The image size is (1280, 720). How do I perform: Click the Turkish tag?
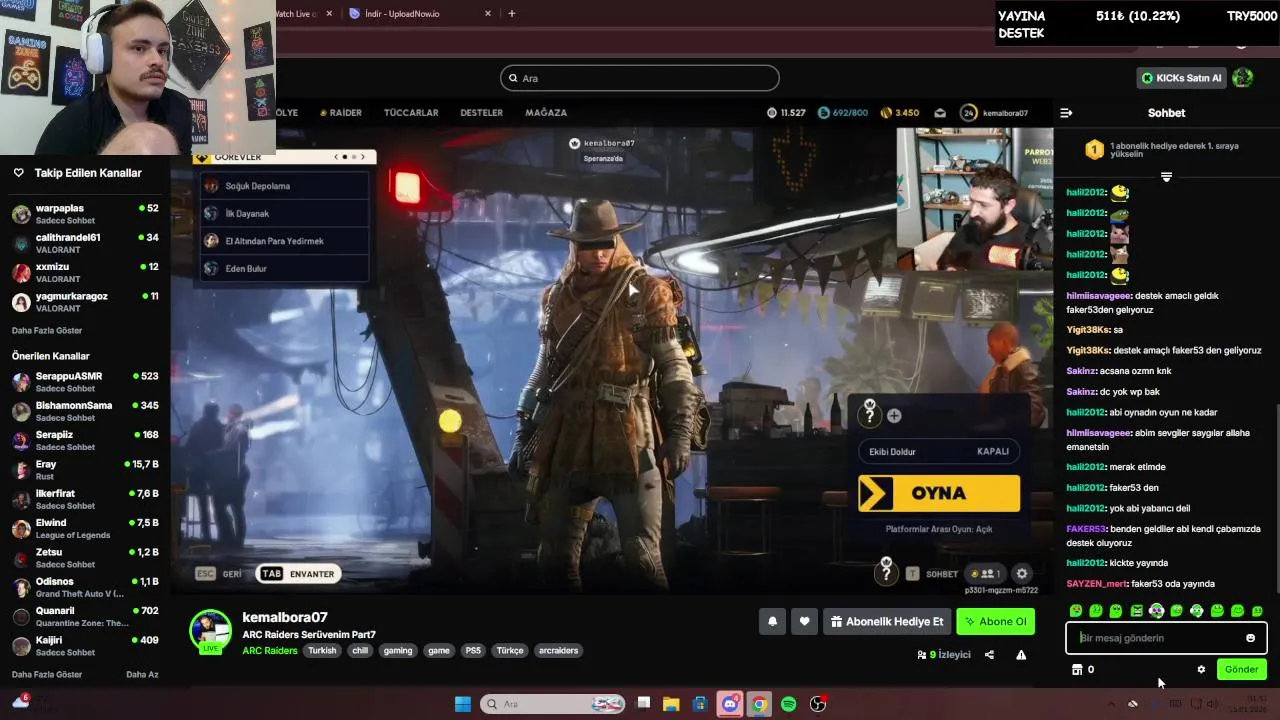point(322,651)
